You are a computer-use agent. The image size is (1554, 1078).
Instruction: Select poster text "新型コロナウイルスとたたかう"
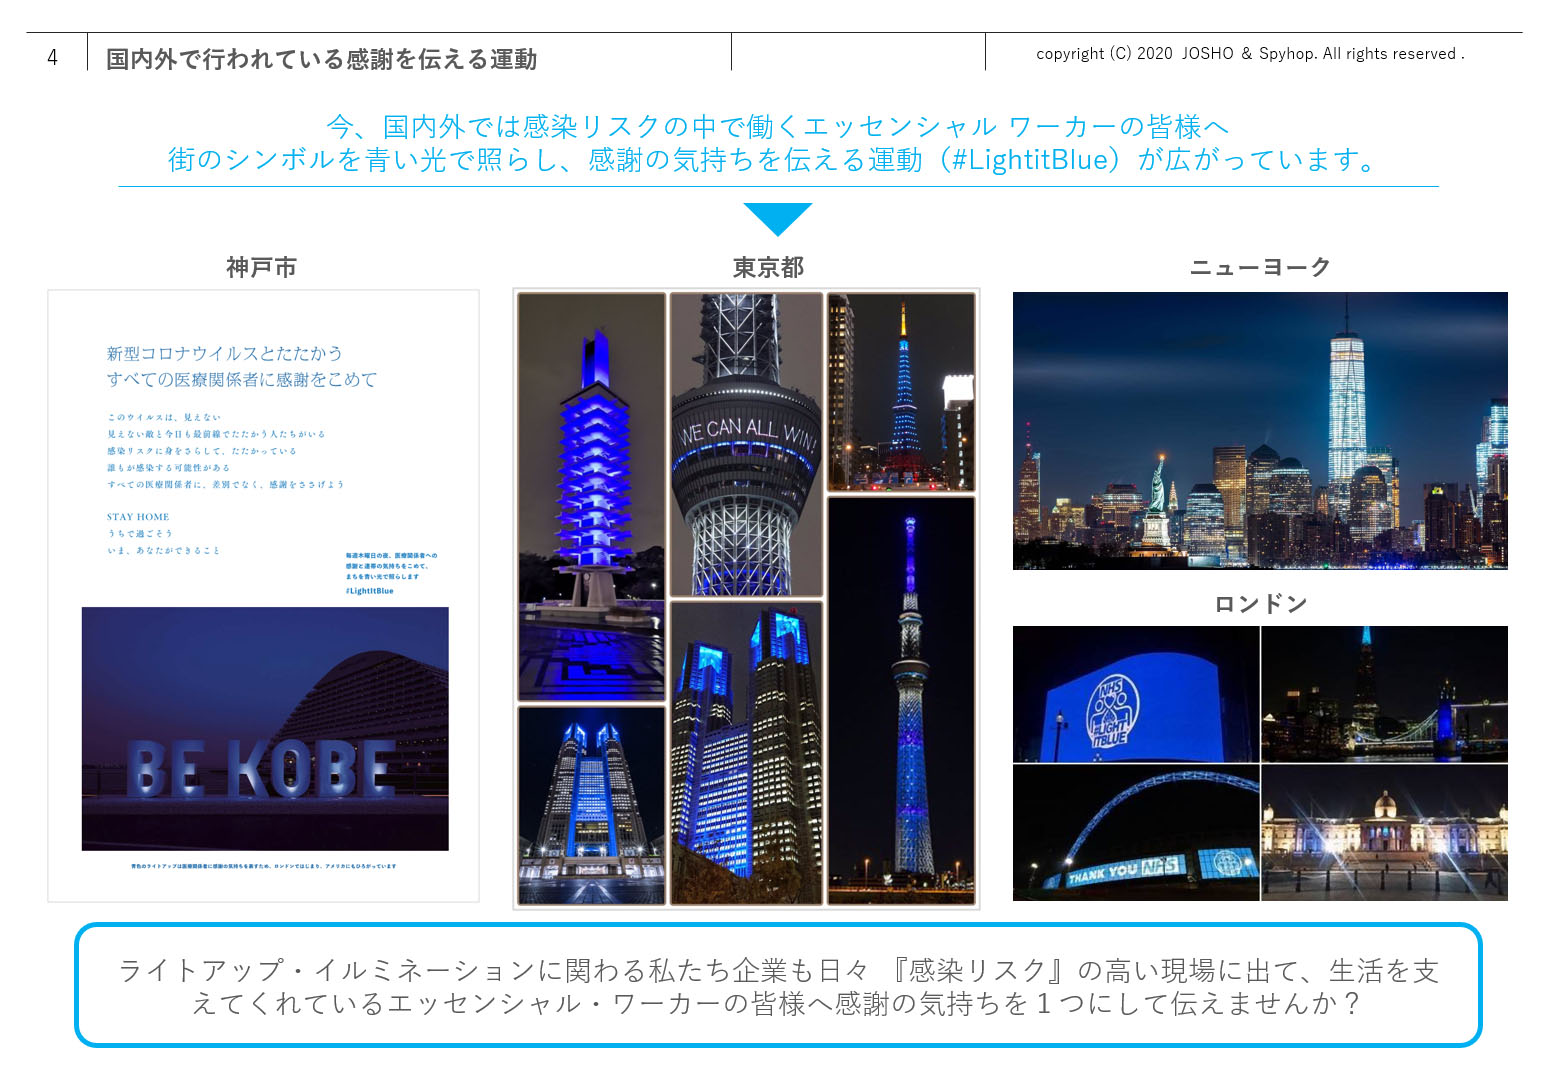(x=224, y=353)
